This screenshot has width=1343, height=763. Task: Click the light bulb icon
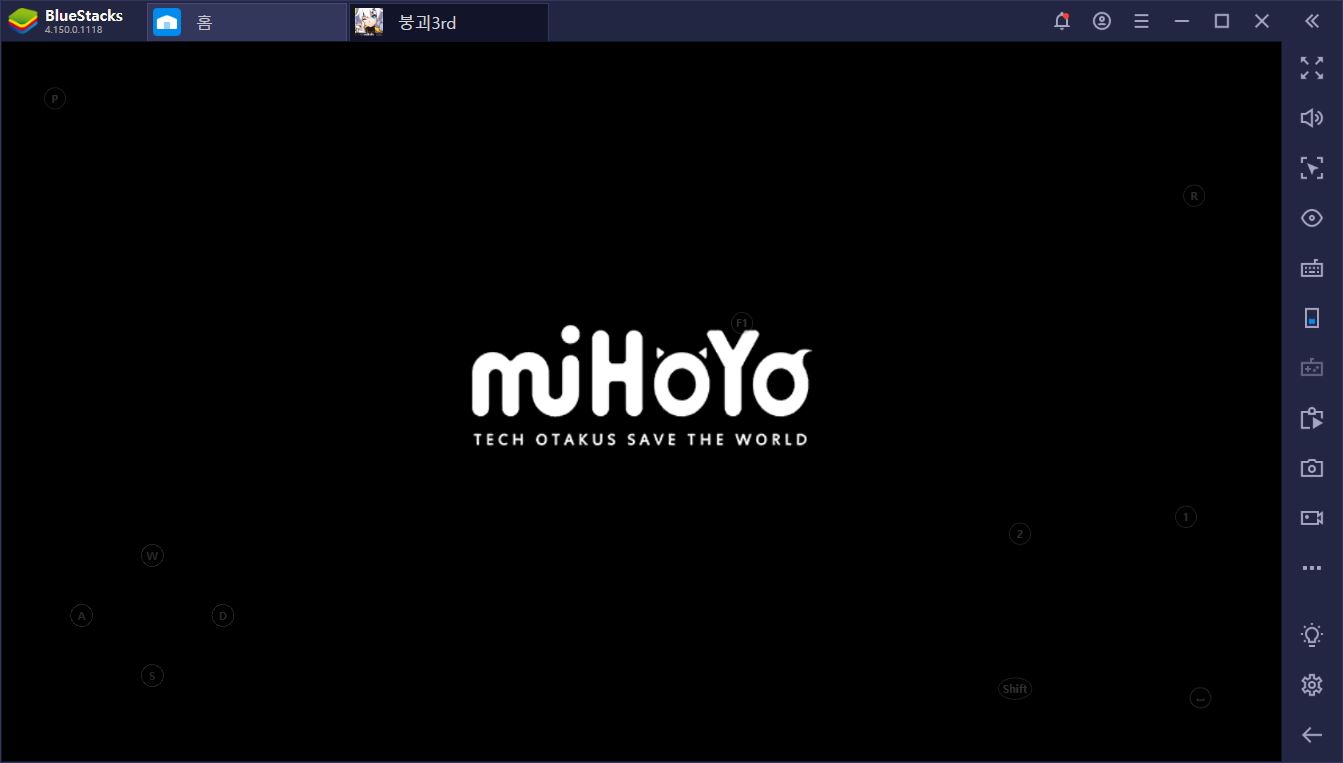point(1311,634)
